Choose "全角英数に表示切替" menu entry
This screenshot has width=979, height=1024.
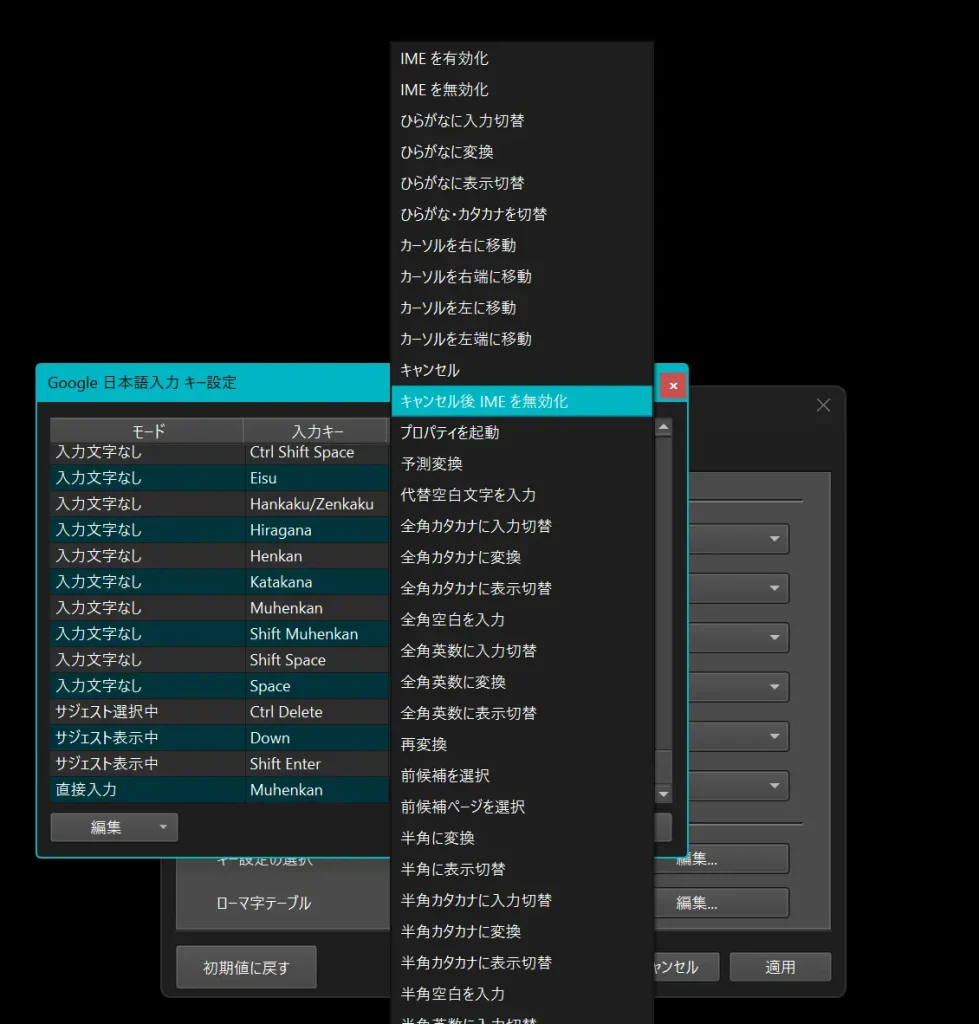click(522, 713)
